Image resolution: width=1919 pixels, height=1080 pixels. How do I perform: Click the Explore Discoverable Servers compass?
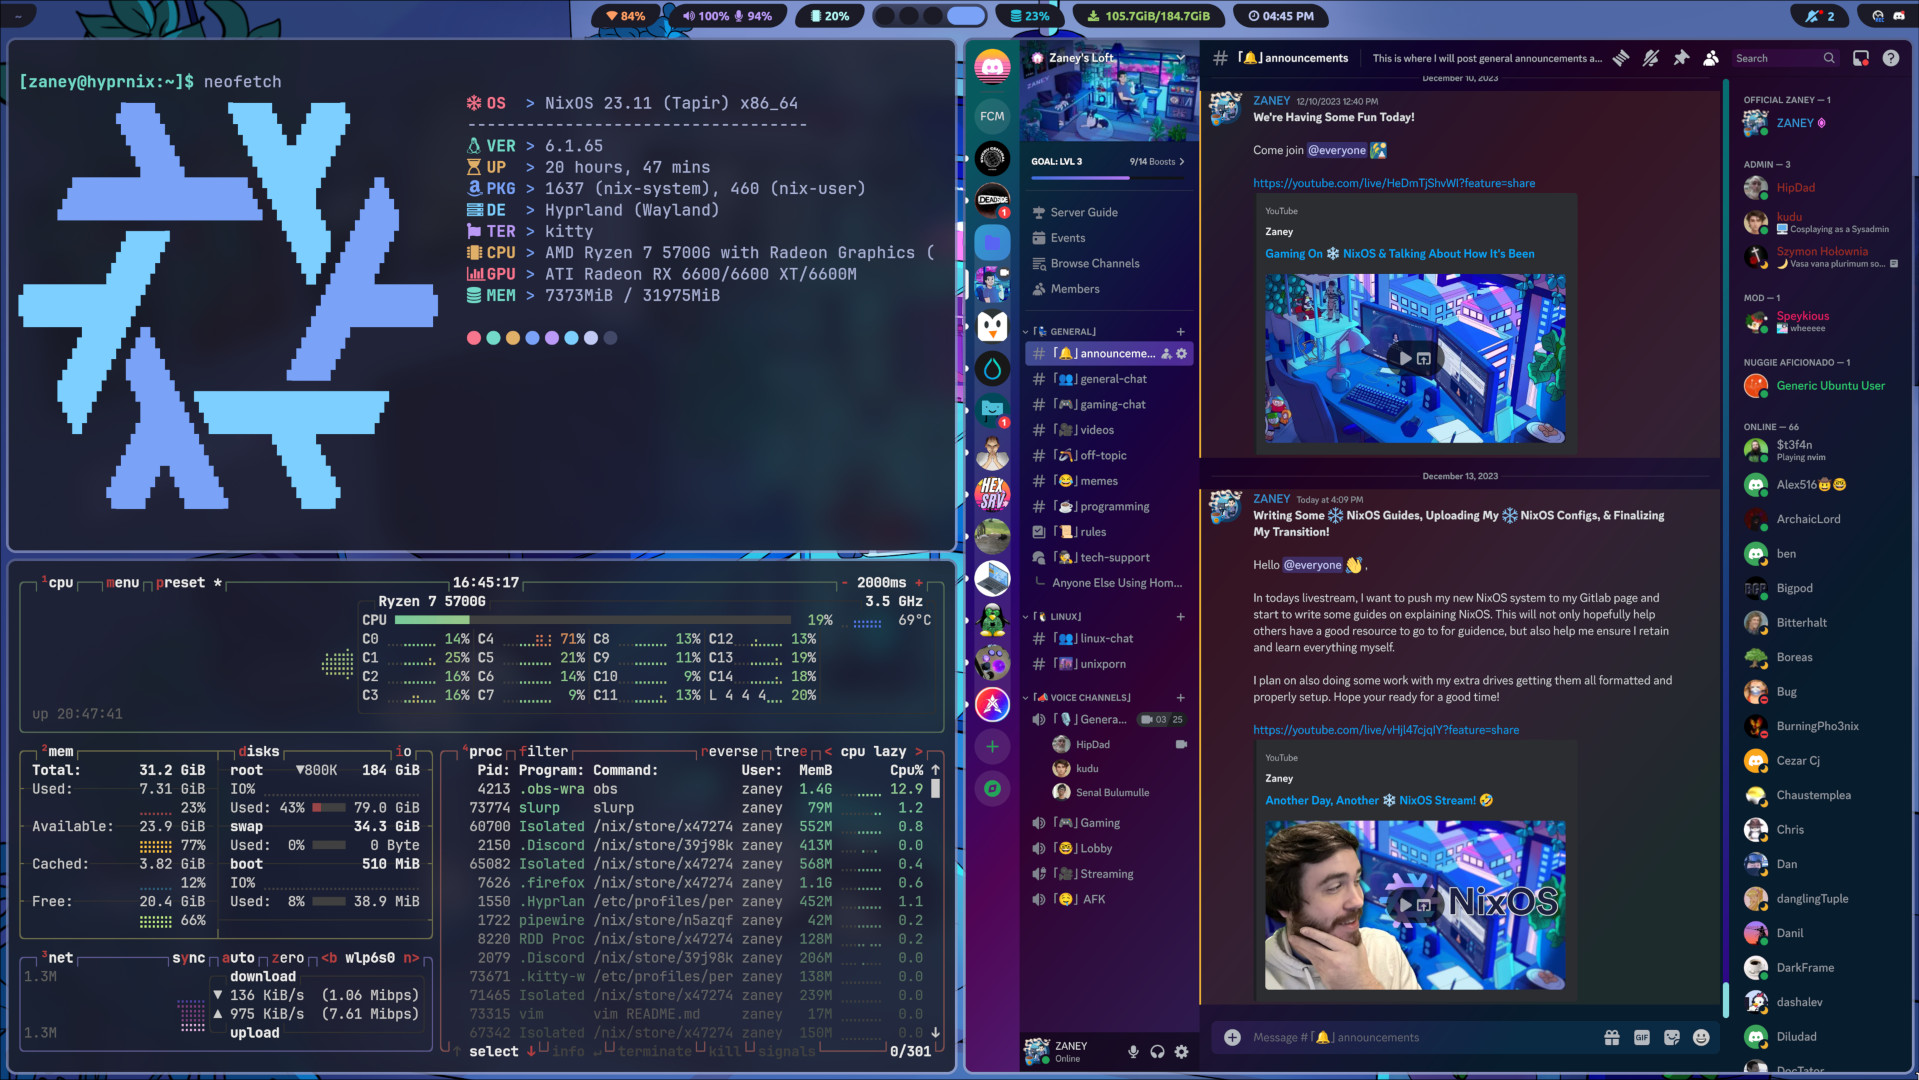(x=992, y=788)
